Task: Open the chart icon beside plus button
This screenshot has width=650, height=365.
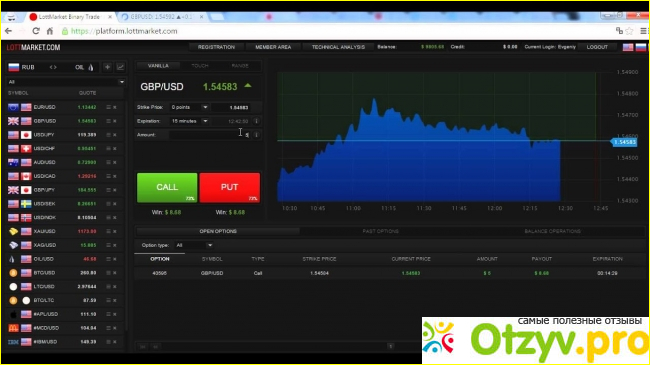Action: coord(120,67)
